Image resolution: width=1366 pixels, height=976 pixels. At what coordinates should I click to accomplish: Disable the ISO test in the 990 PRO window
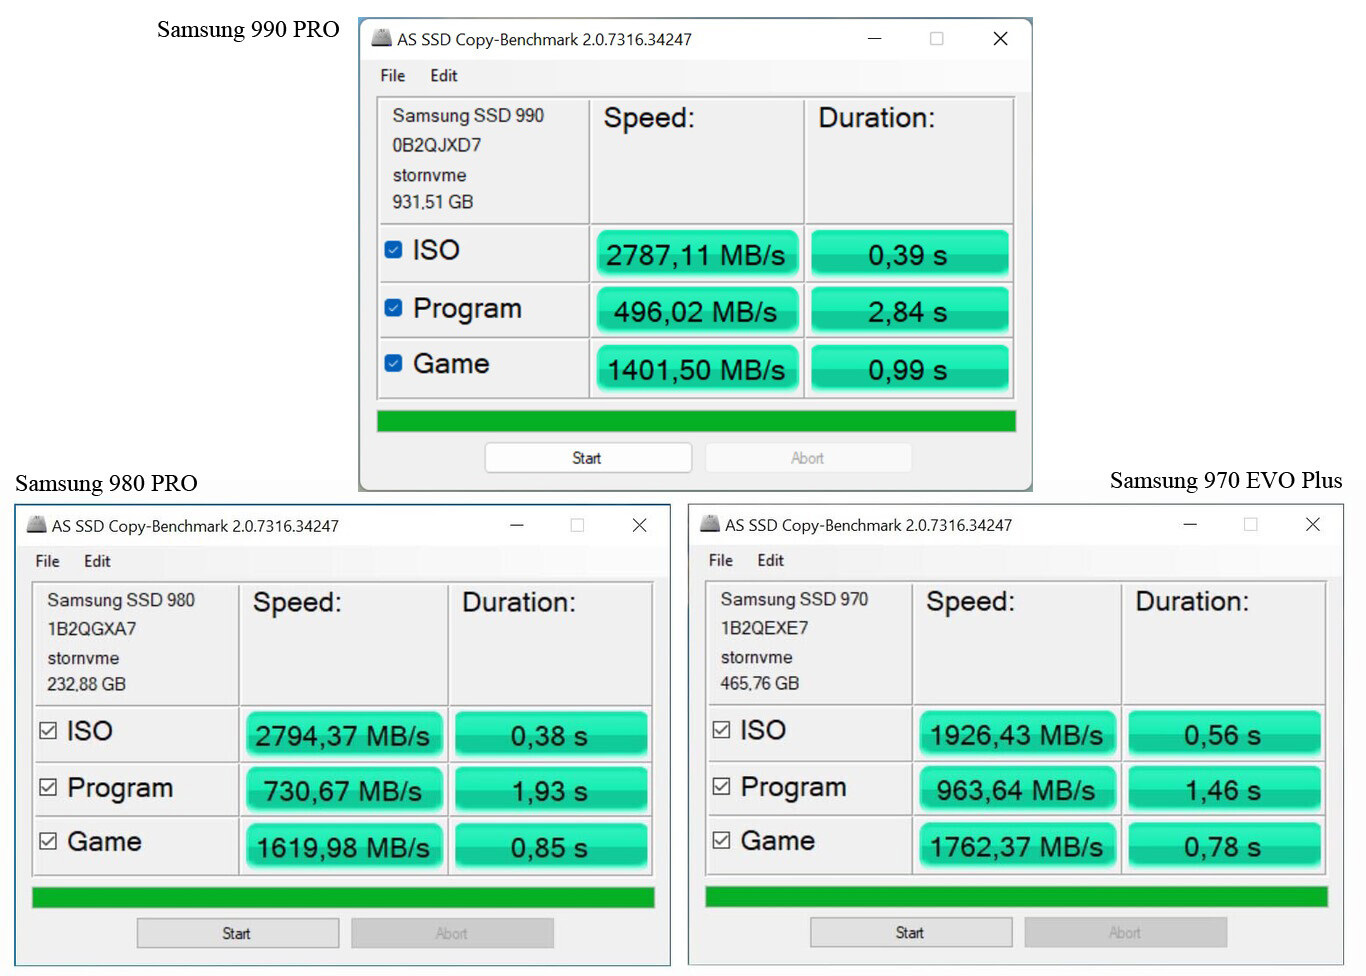392,250
